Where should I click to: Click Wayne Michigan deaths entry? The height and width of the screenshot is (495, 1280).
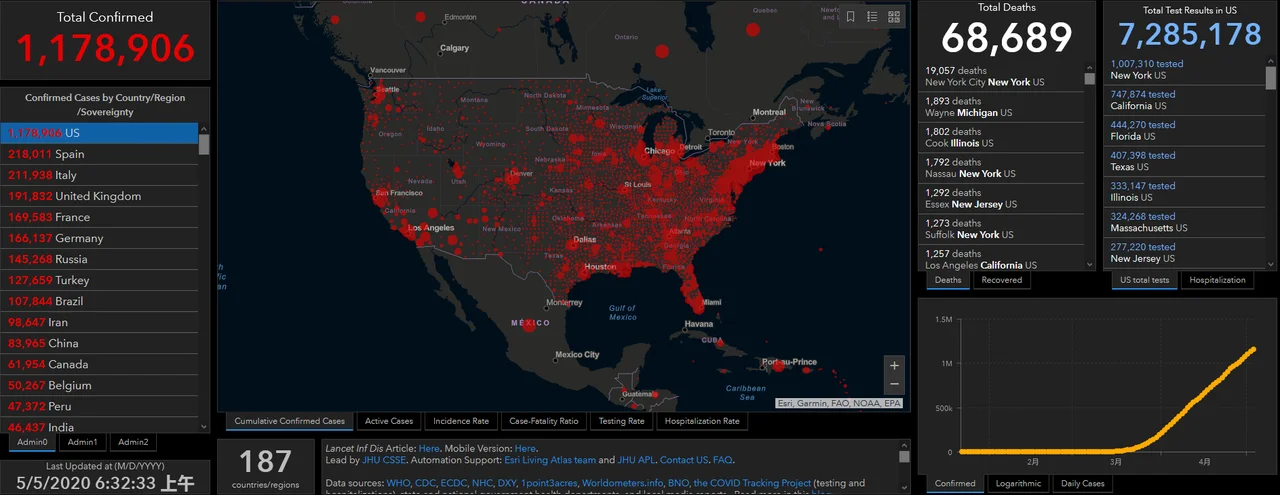(x=1001, y=107)
